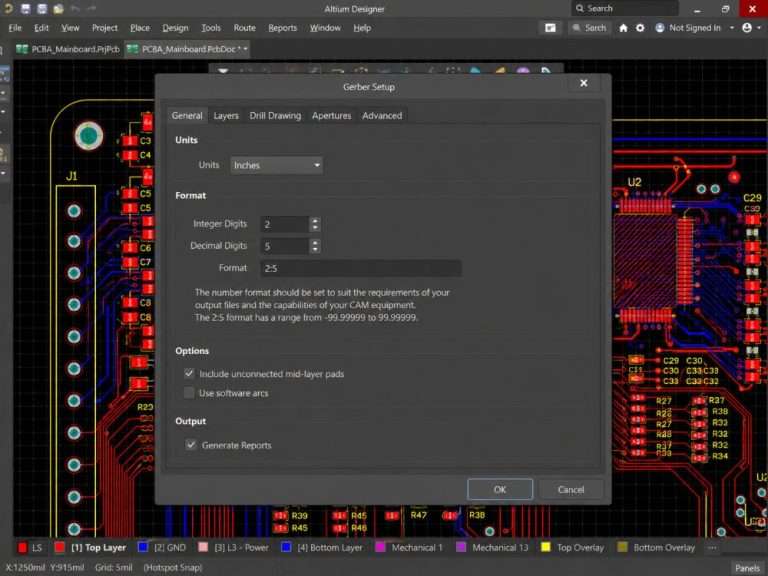Screen dimensions: 768x576
Task: Click the Integer Digits input field
Action: pyautogui.click(x=285, y=224)
